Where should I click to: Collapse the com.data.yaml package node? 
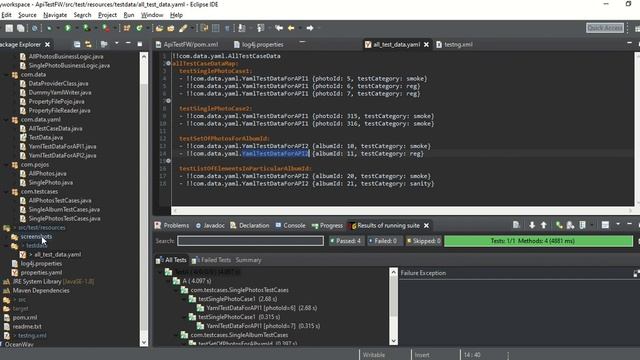pos(6,120)
